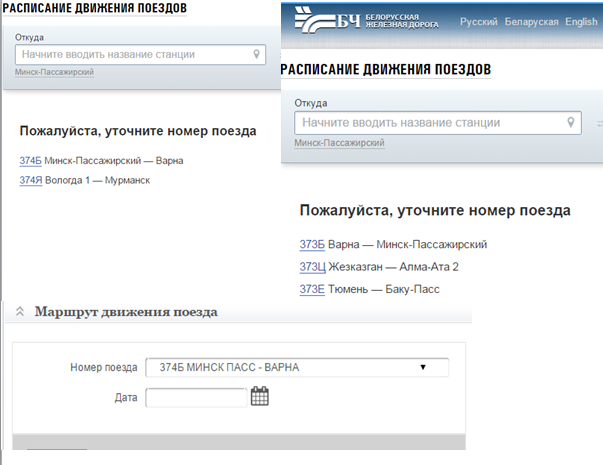Open train 374Я Вологда 1 — Мурманск

pos(31,180)
